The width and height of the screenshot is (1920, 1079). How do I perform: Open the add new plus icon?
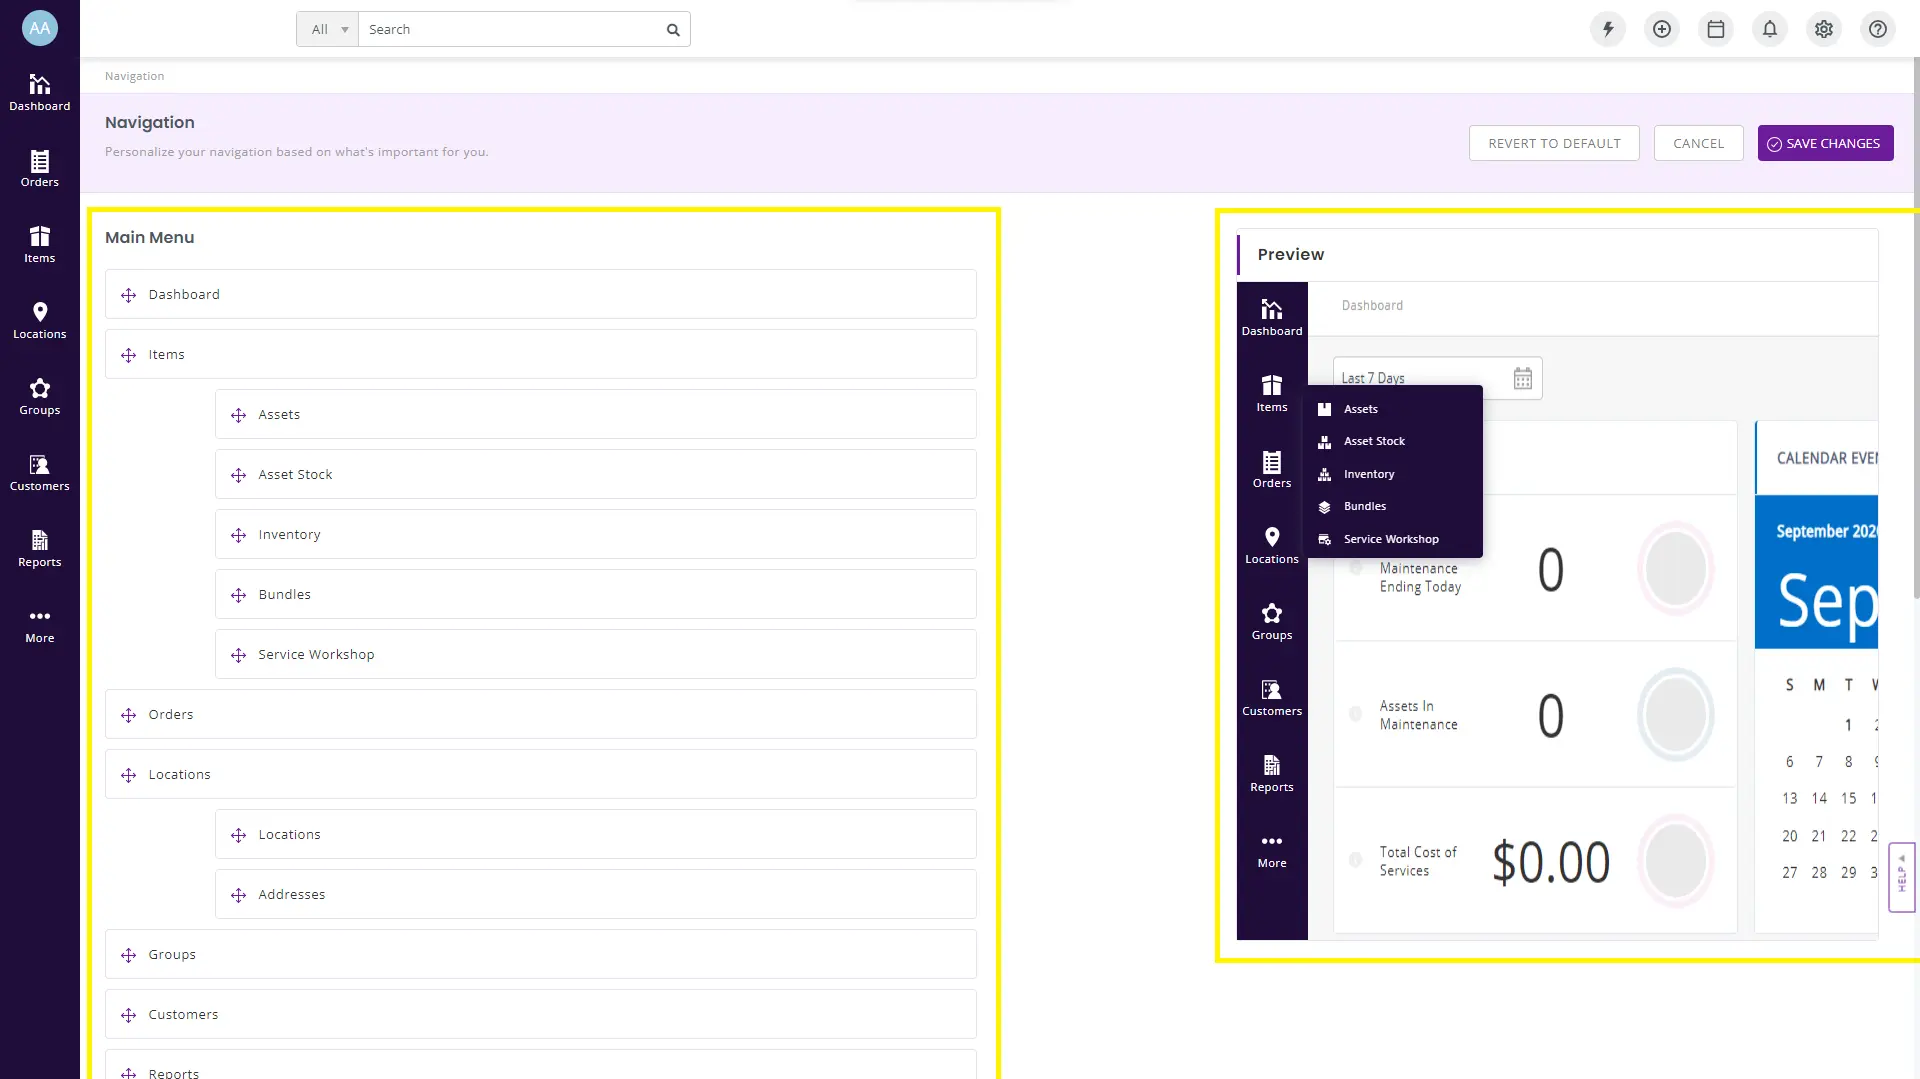[1662, 29]
